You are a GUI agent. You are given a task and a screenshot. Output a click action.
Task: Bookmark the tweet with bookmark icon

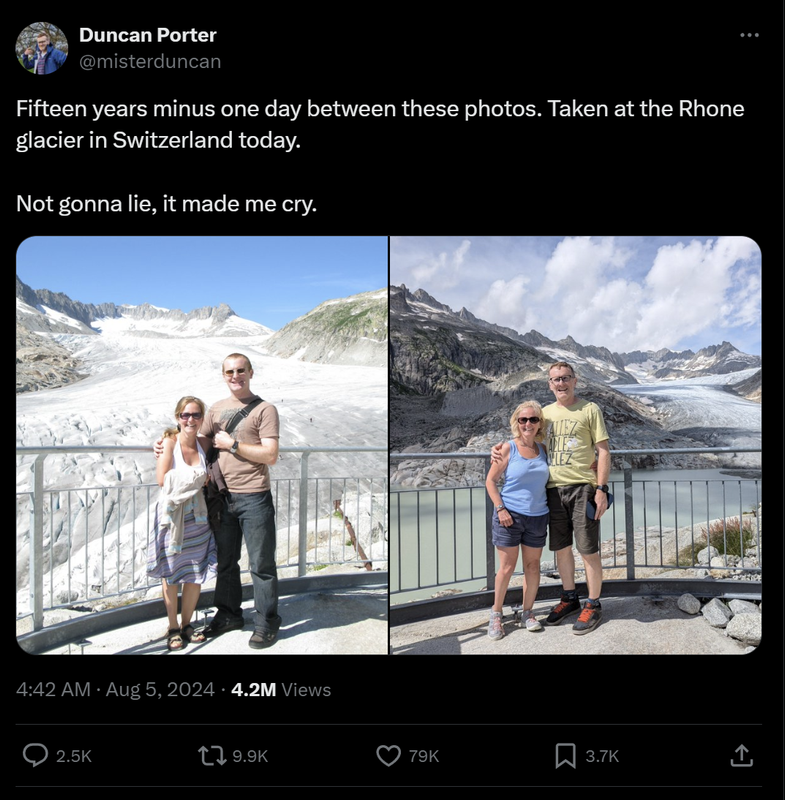click(x=565, y=756)
